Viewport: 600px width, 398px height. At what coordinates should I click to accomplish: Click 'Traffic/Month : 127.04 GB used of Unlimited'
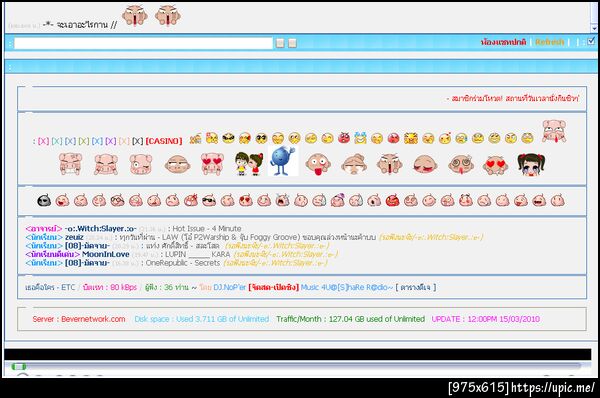[x=351, y=319]
